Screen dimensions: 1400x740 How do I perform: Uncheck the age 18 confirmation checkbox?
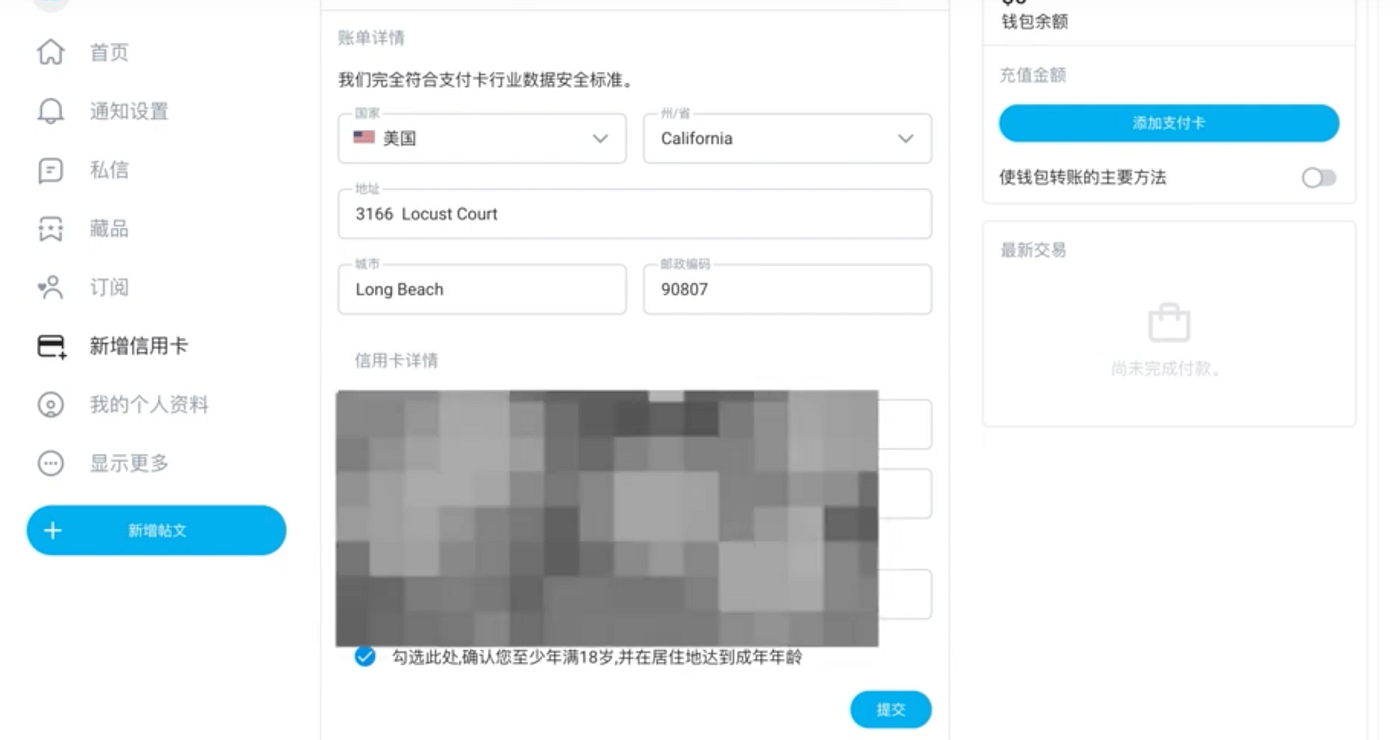[365, 657]
